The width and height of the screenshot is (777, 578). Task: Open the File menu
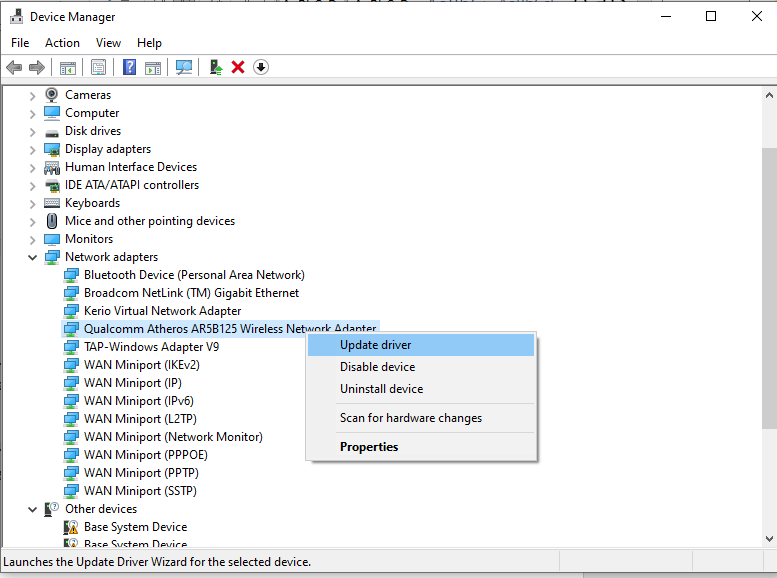pos(20,43)
